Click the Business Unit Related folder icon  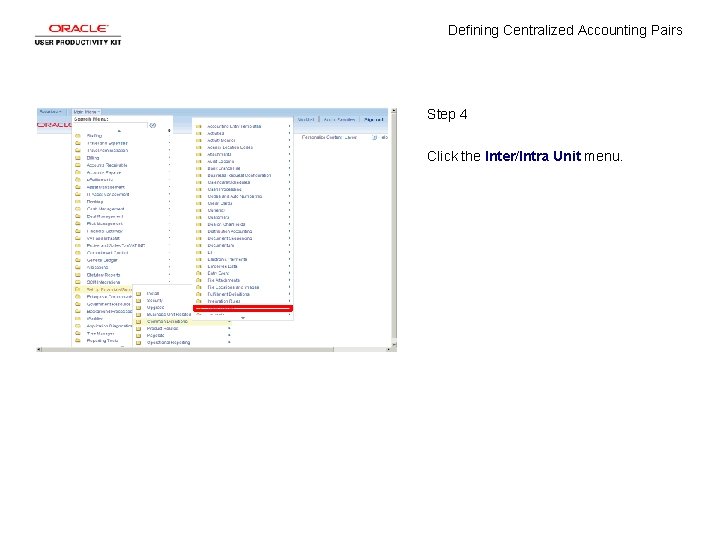point(138,315)
